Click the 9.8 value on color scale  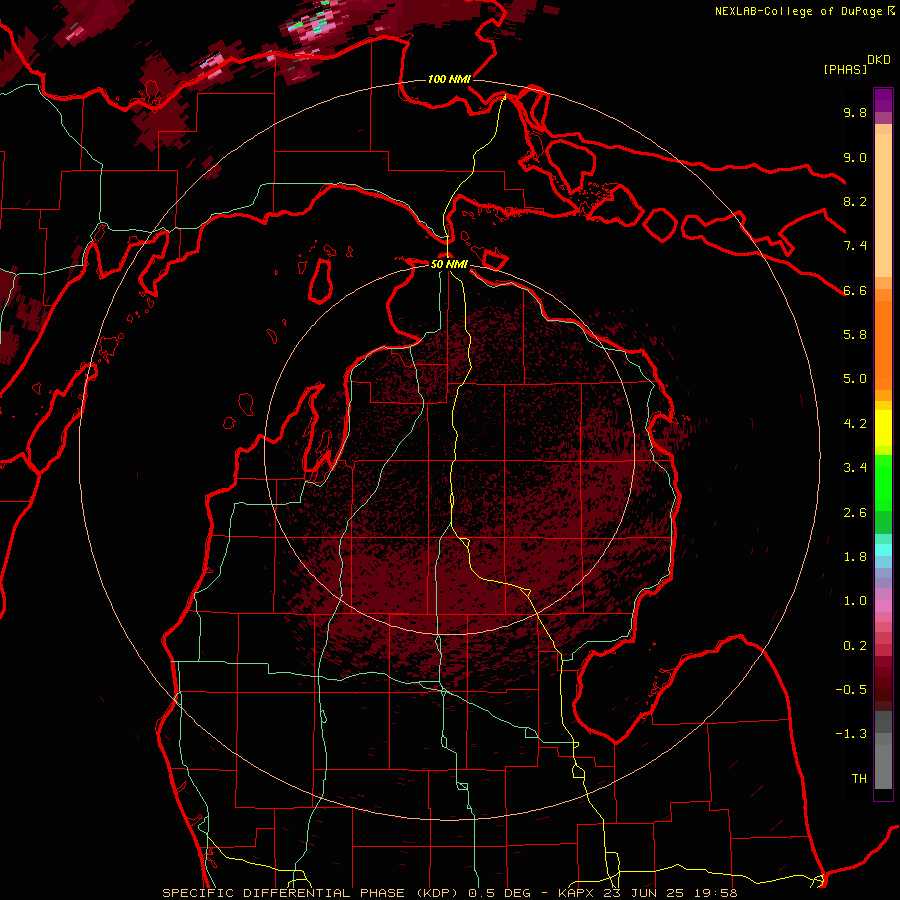tap(855, 112)
